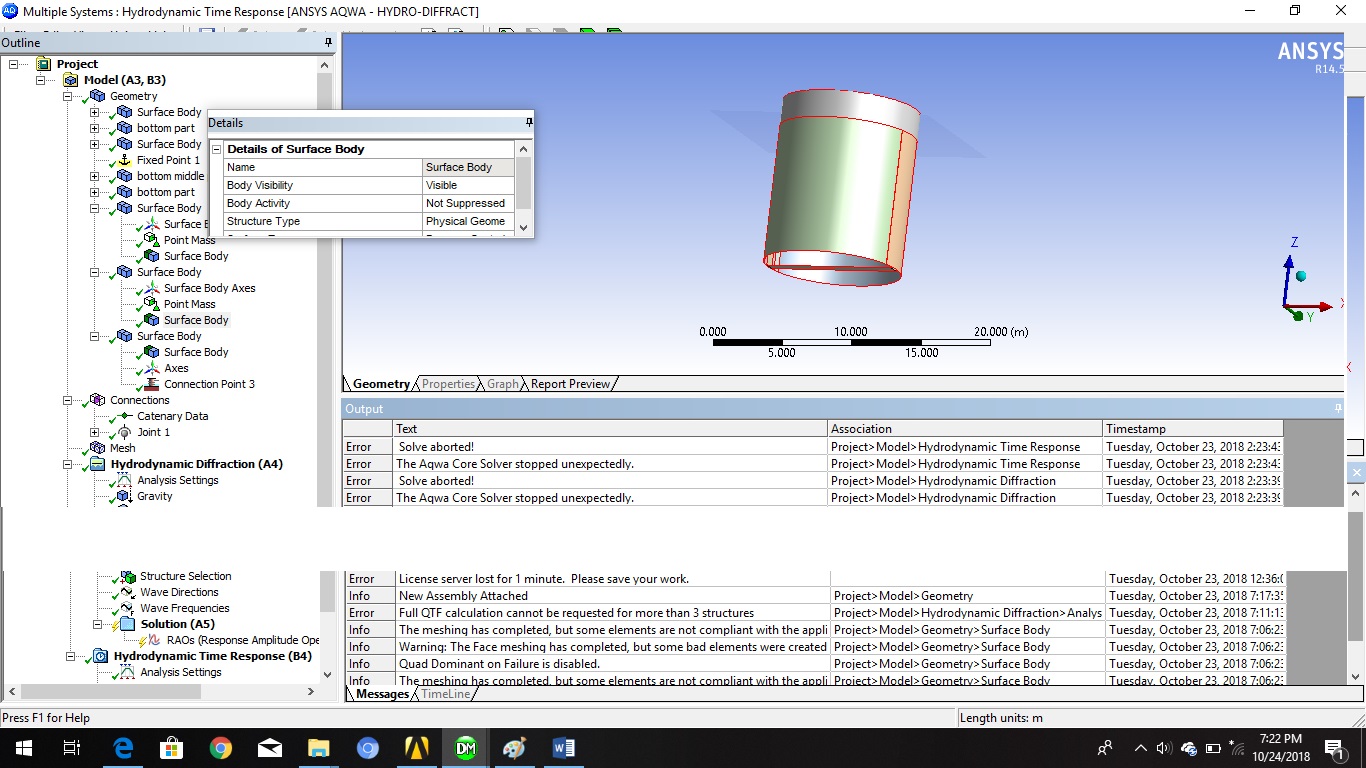1366x768 pixels.
Task: Click the Details panel scroll down arrow
Action: (523, 228)
